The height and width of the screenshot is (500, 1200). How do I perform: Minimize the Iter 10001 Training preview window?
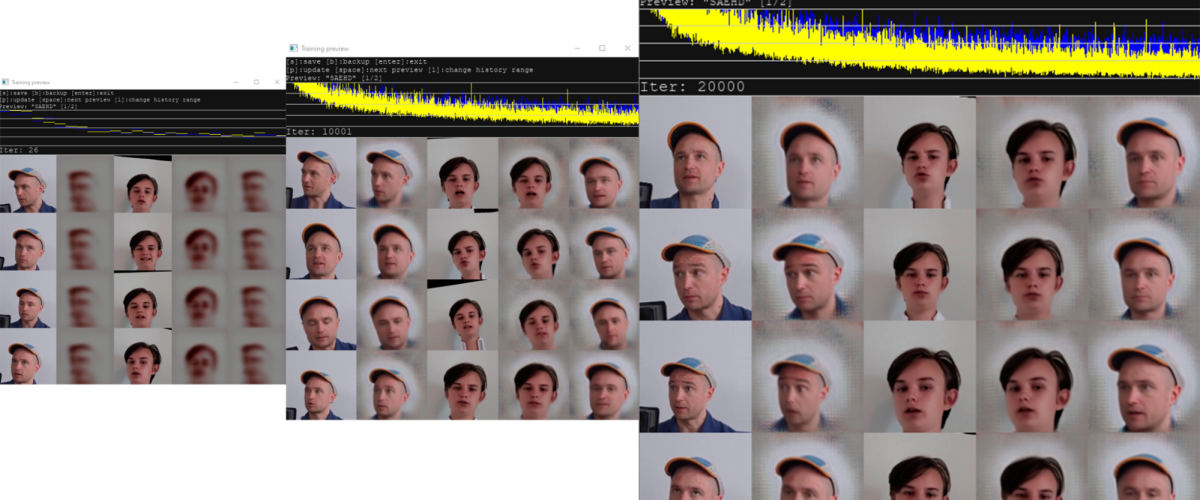(577, 47)
